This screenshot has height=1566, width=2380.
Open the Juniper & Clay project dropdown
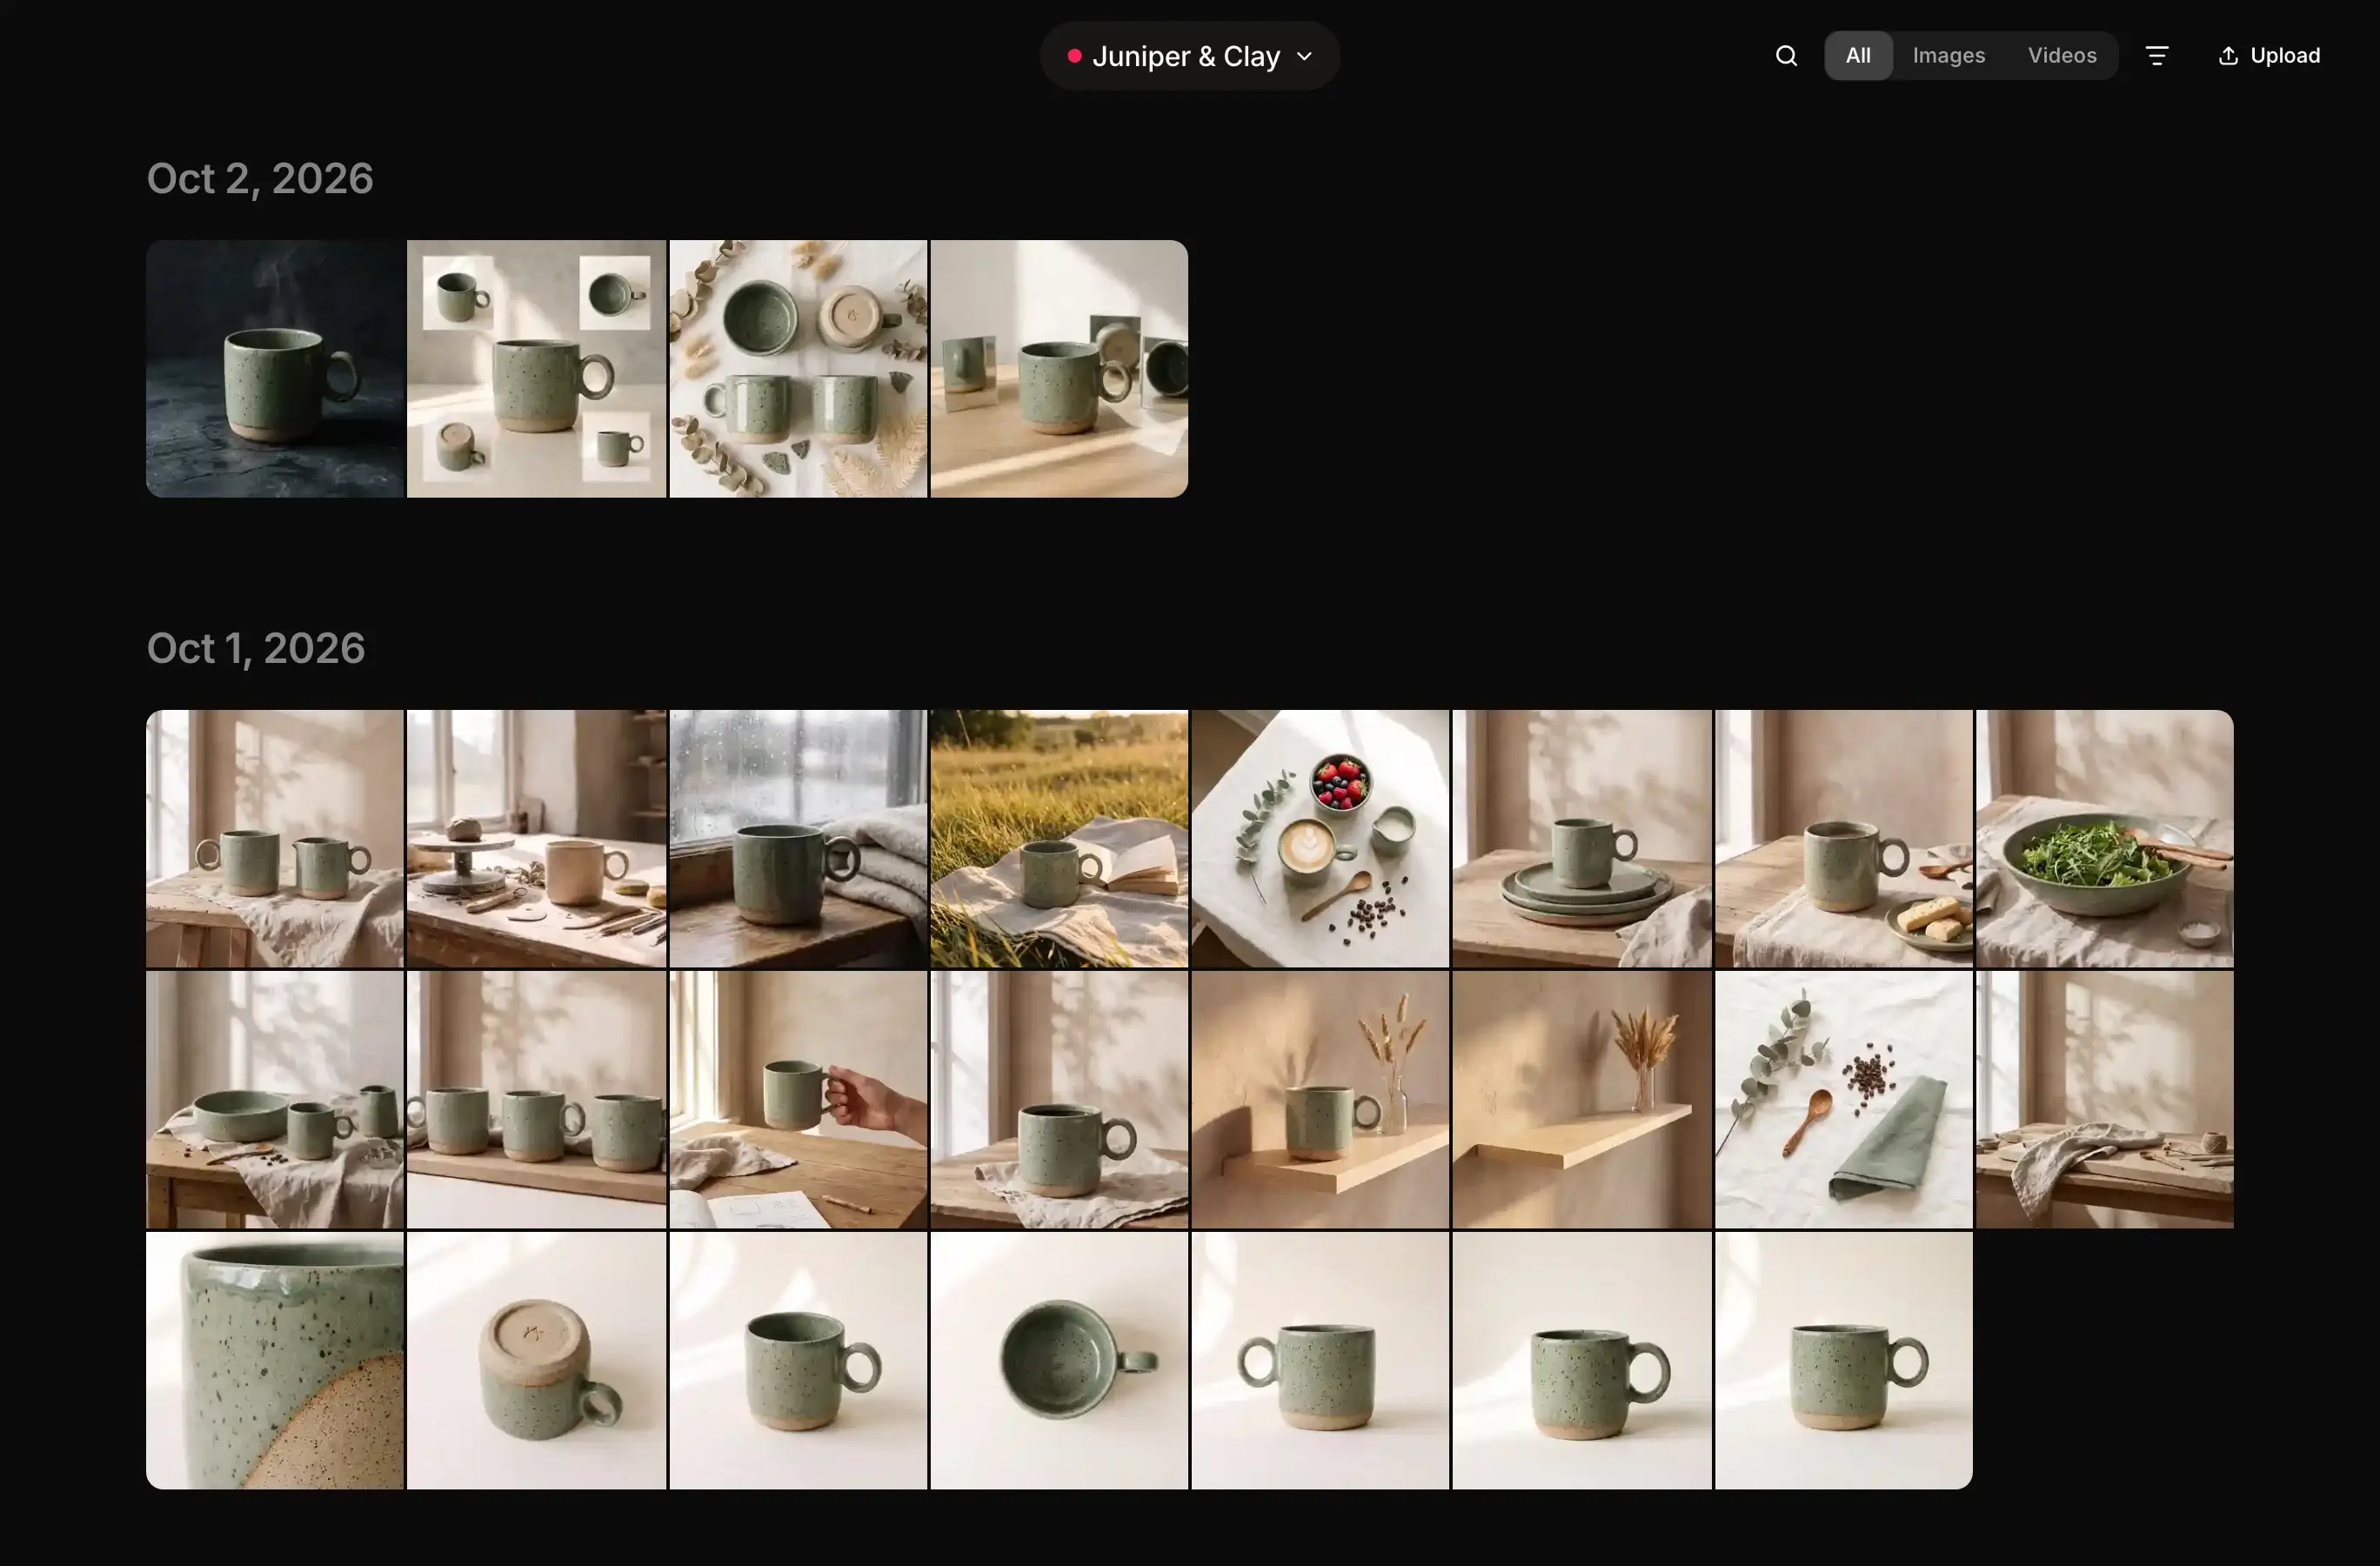(1190, 56)
